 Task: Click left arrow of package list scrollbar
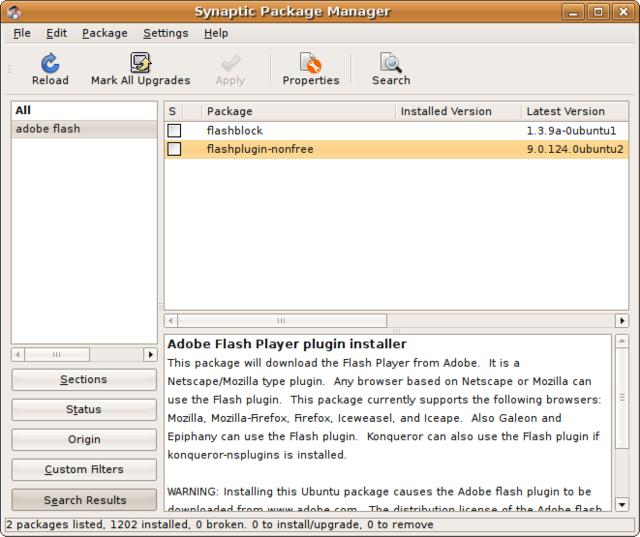click(171, 321)
